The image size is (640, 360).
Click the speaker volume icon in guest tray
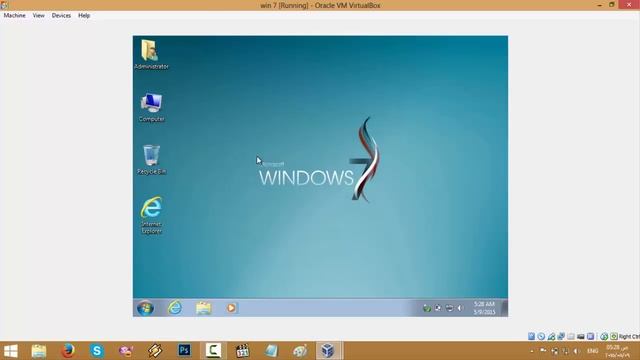click(460, 308)
